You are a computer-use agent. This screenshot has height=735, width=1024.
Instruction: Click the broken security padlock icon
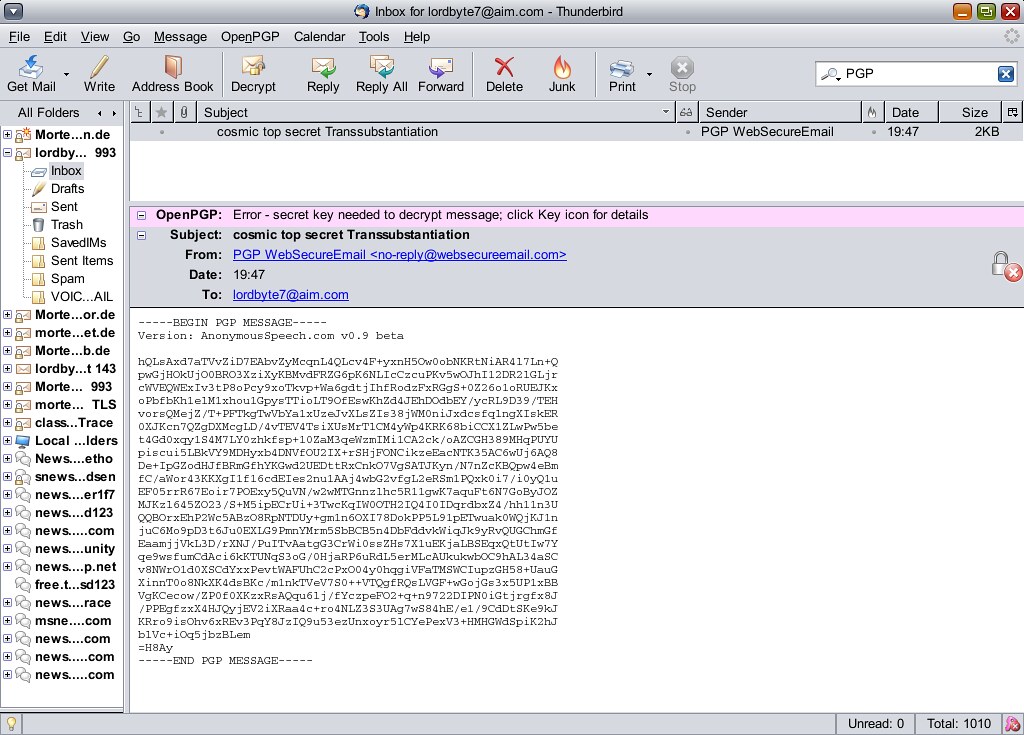click(x=1002, y=264)
